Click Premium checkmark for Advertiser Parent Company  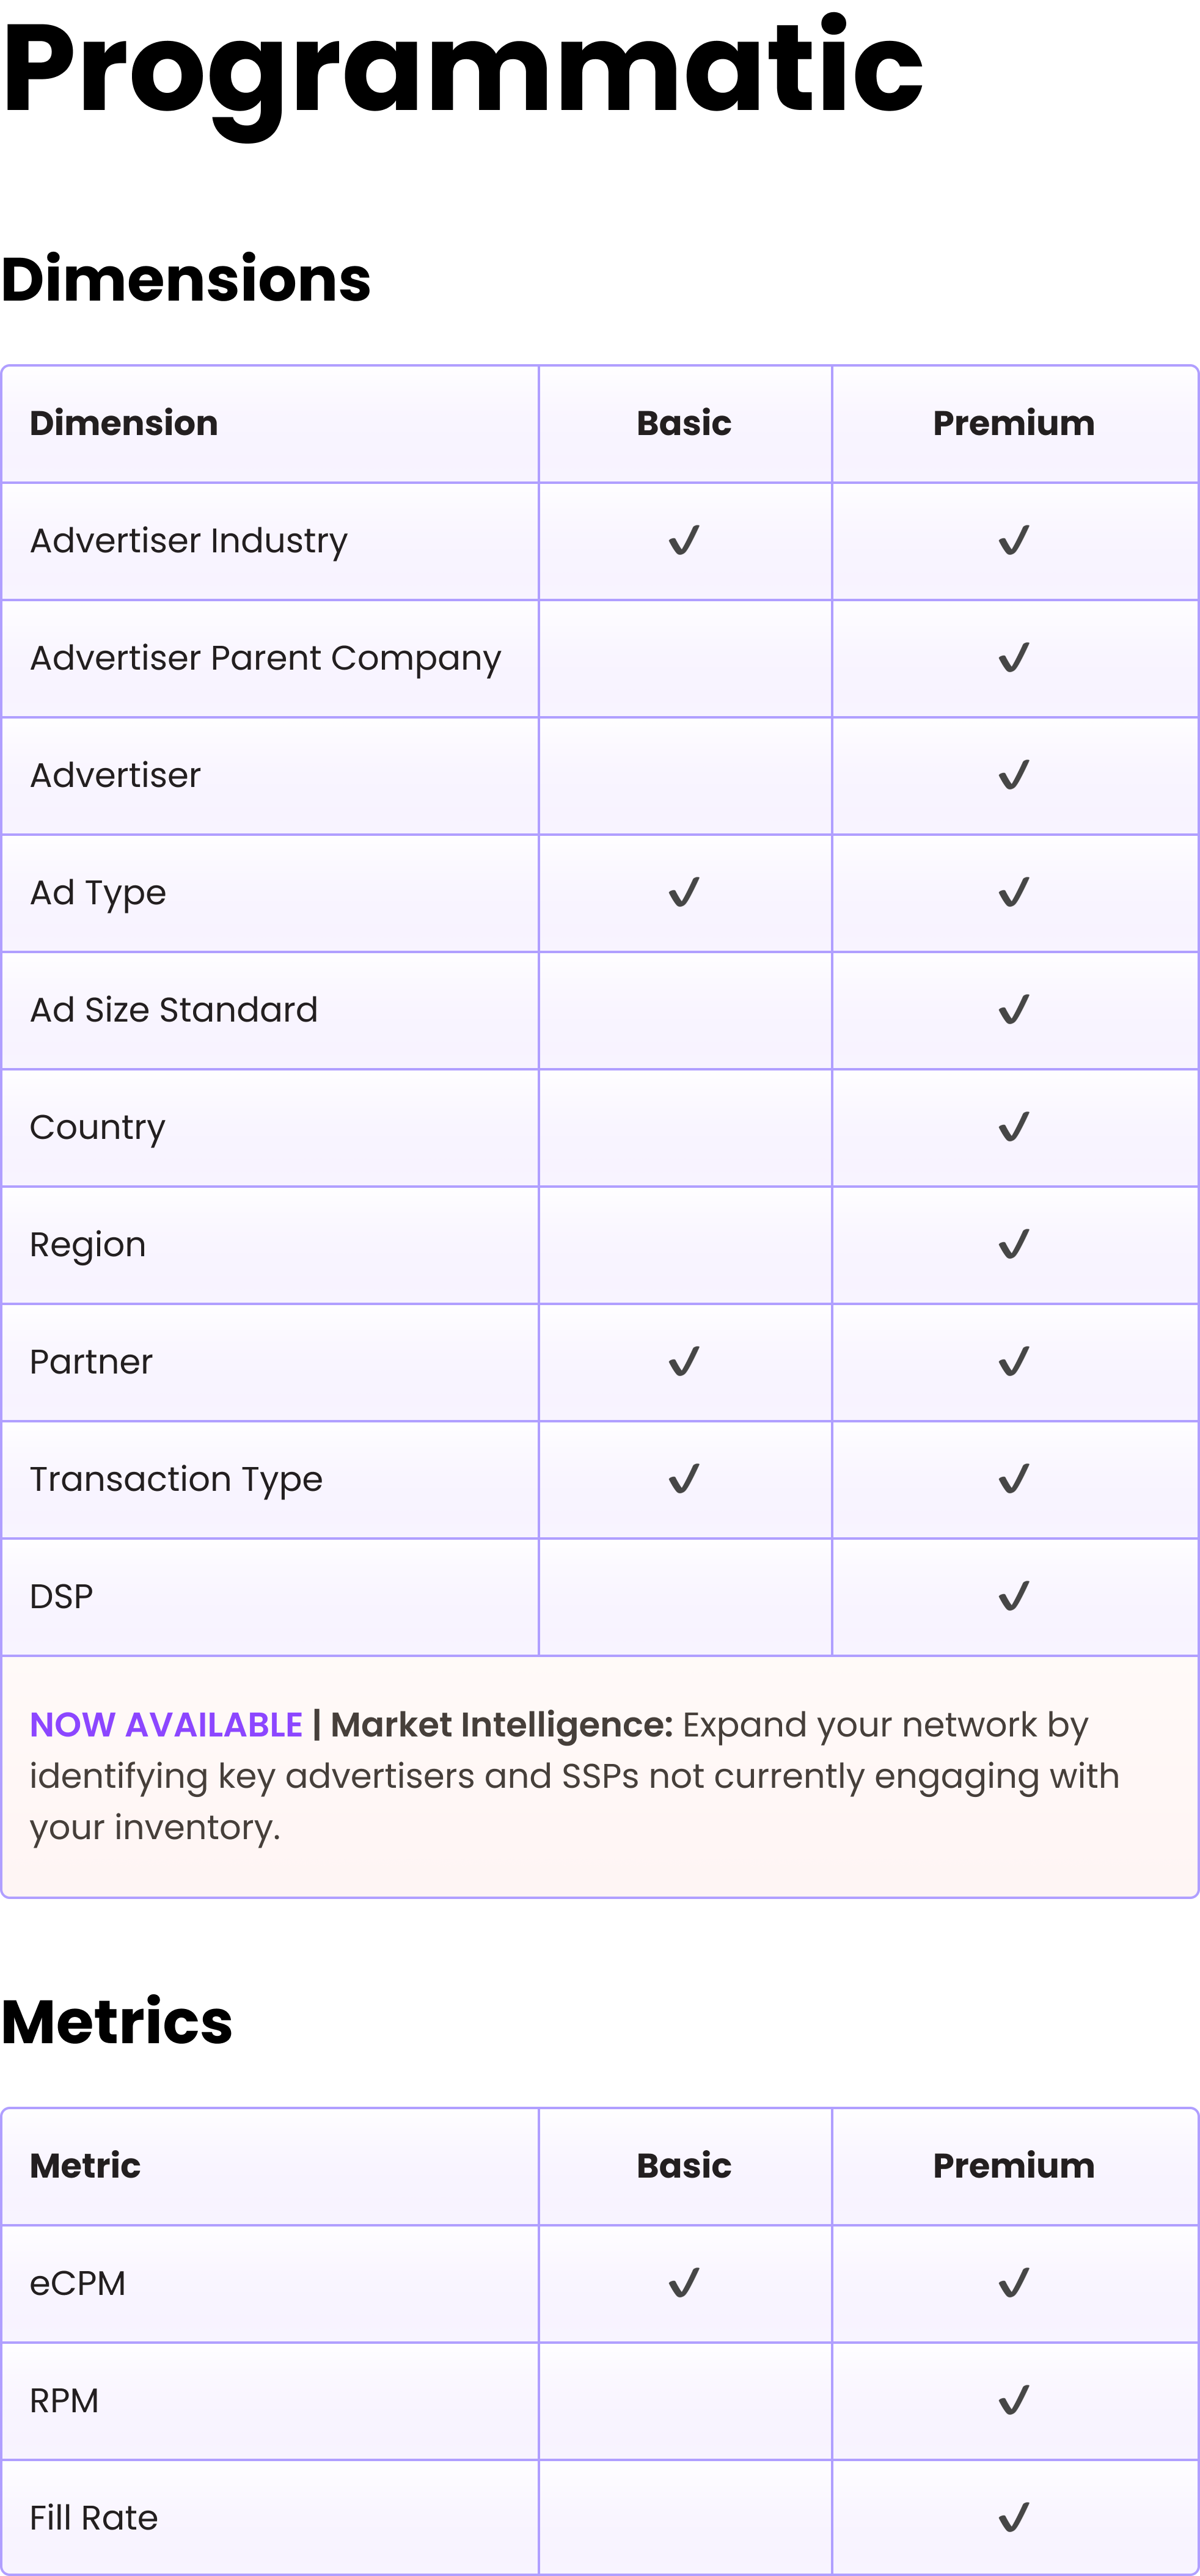1014,658
